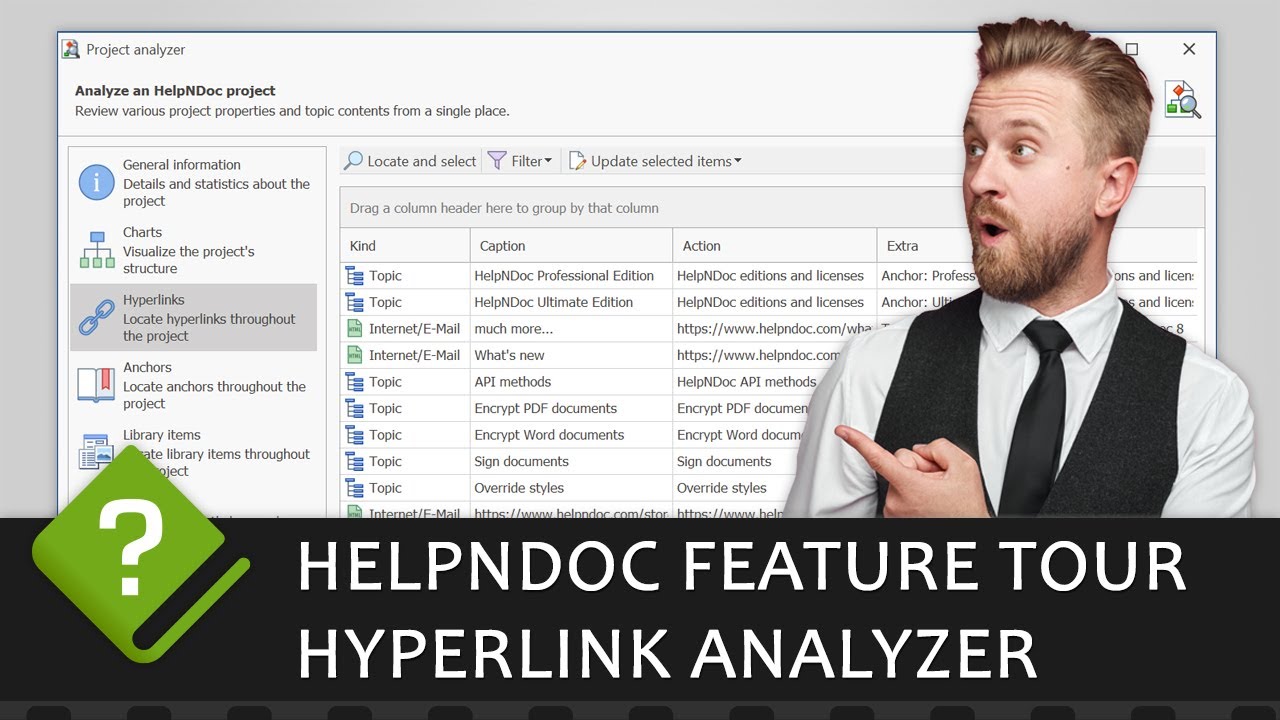The image size is (1280, 720).
Task: Click the funnel Filter icon
Action: tap(497, 161)
